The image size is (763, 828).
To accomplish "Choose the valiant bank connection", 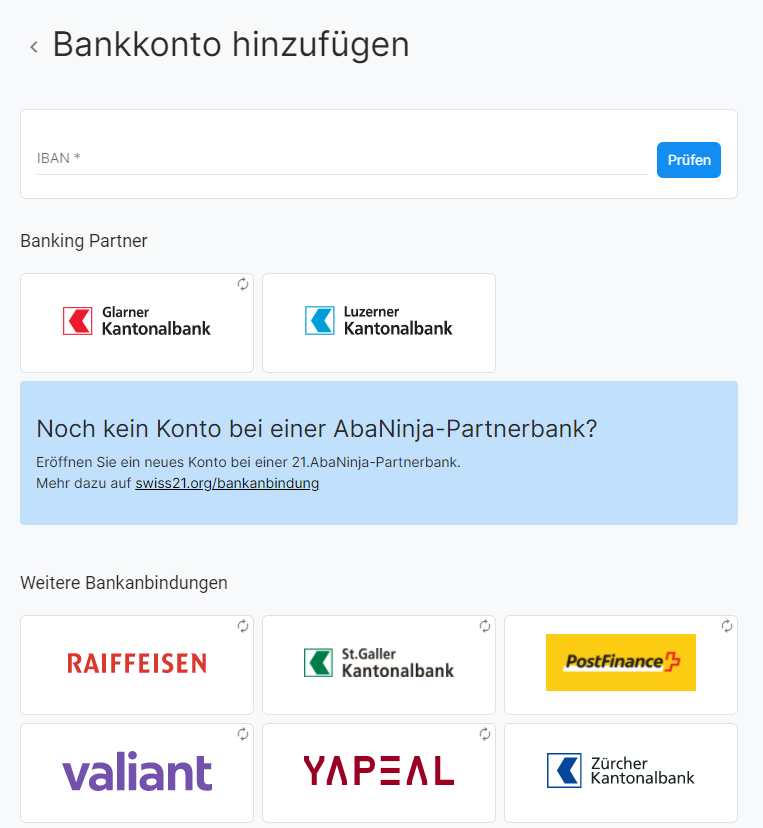I will pos(137,773).
